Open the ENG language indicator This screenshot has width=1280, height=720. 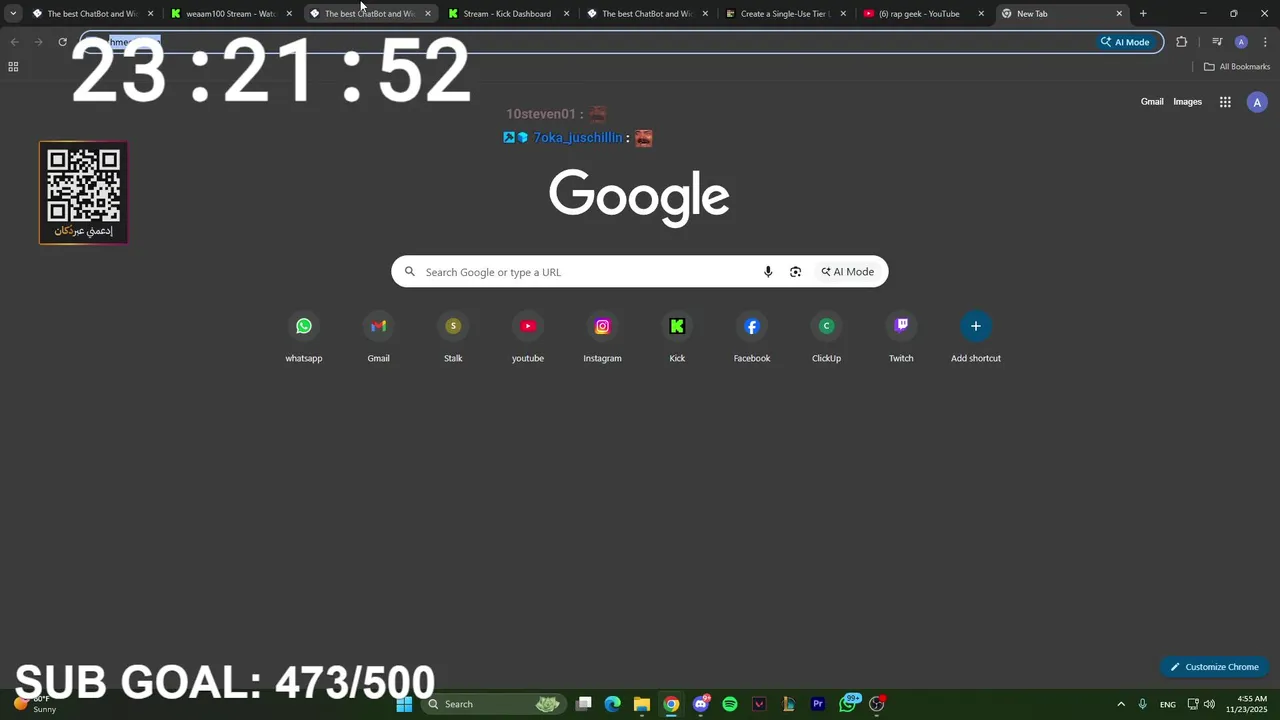[1168, 704]
